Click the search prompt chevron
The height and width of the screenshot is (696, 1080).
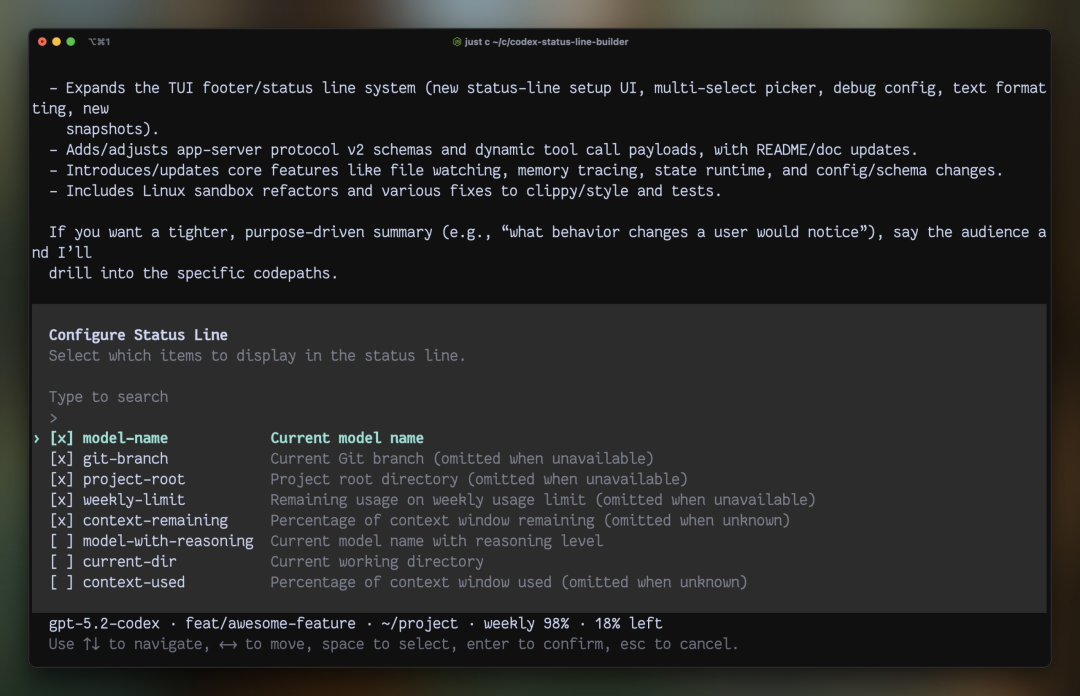coord(53,418)
